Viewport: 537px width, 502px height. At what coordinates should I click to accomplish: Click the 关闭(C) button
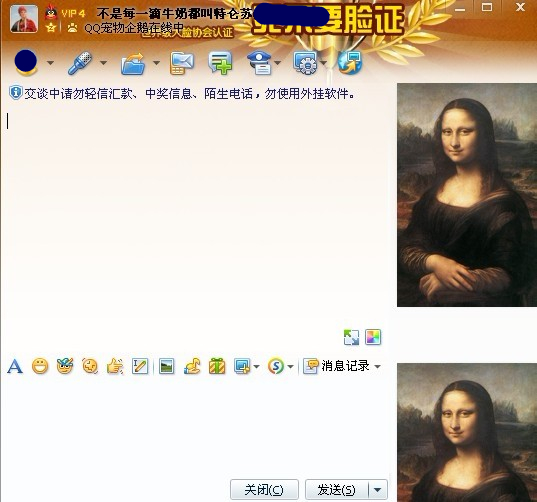coord(264,490)
